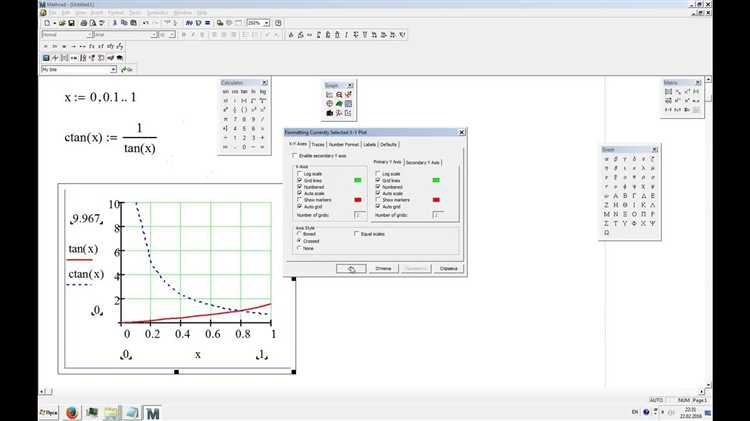Click the Go button next to My Site
This screenshot has width=750, height=421.
point(127,70)
